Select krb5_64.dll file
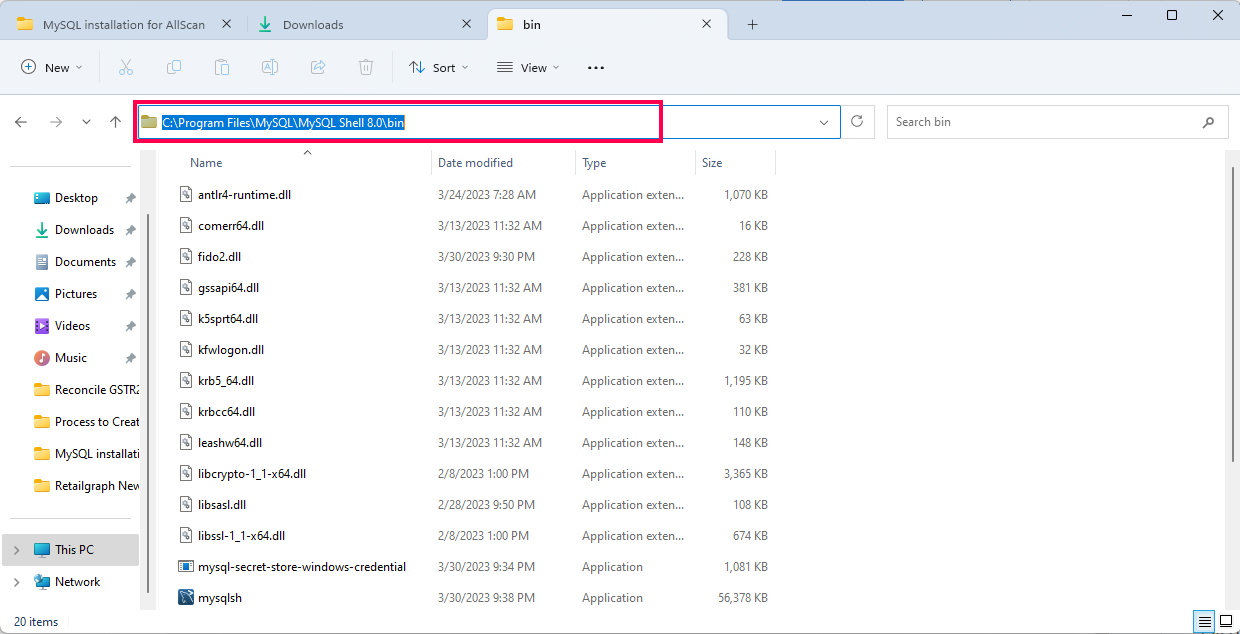Viewport: 1240px width, 634px height. tap(226, 381)
